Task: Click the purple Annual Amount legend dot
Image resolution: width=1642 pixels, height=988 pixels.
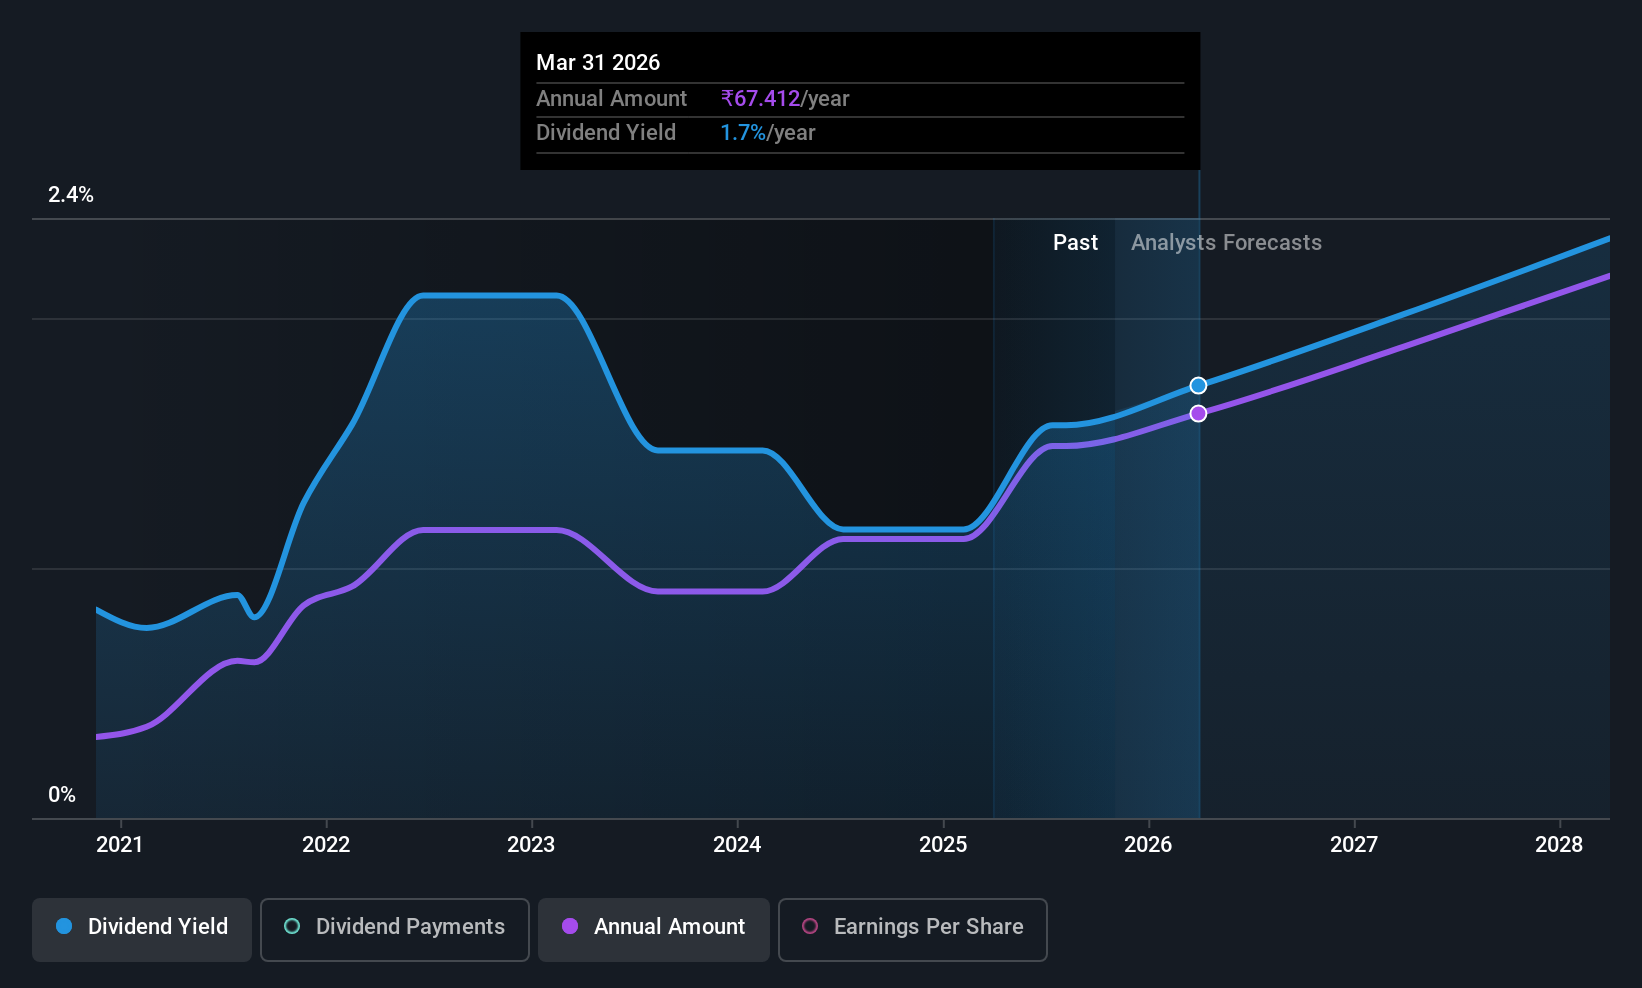Action: click(x=570, y=926)
